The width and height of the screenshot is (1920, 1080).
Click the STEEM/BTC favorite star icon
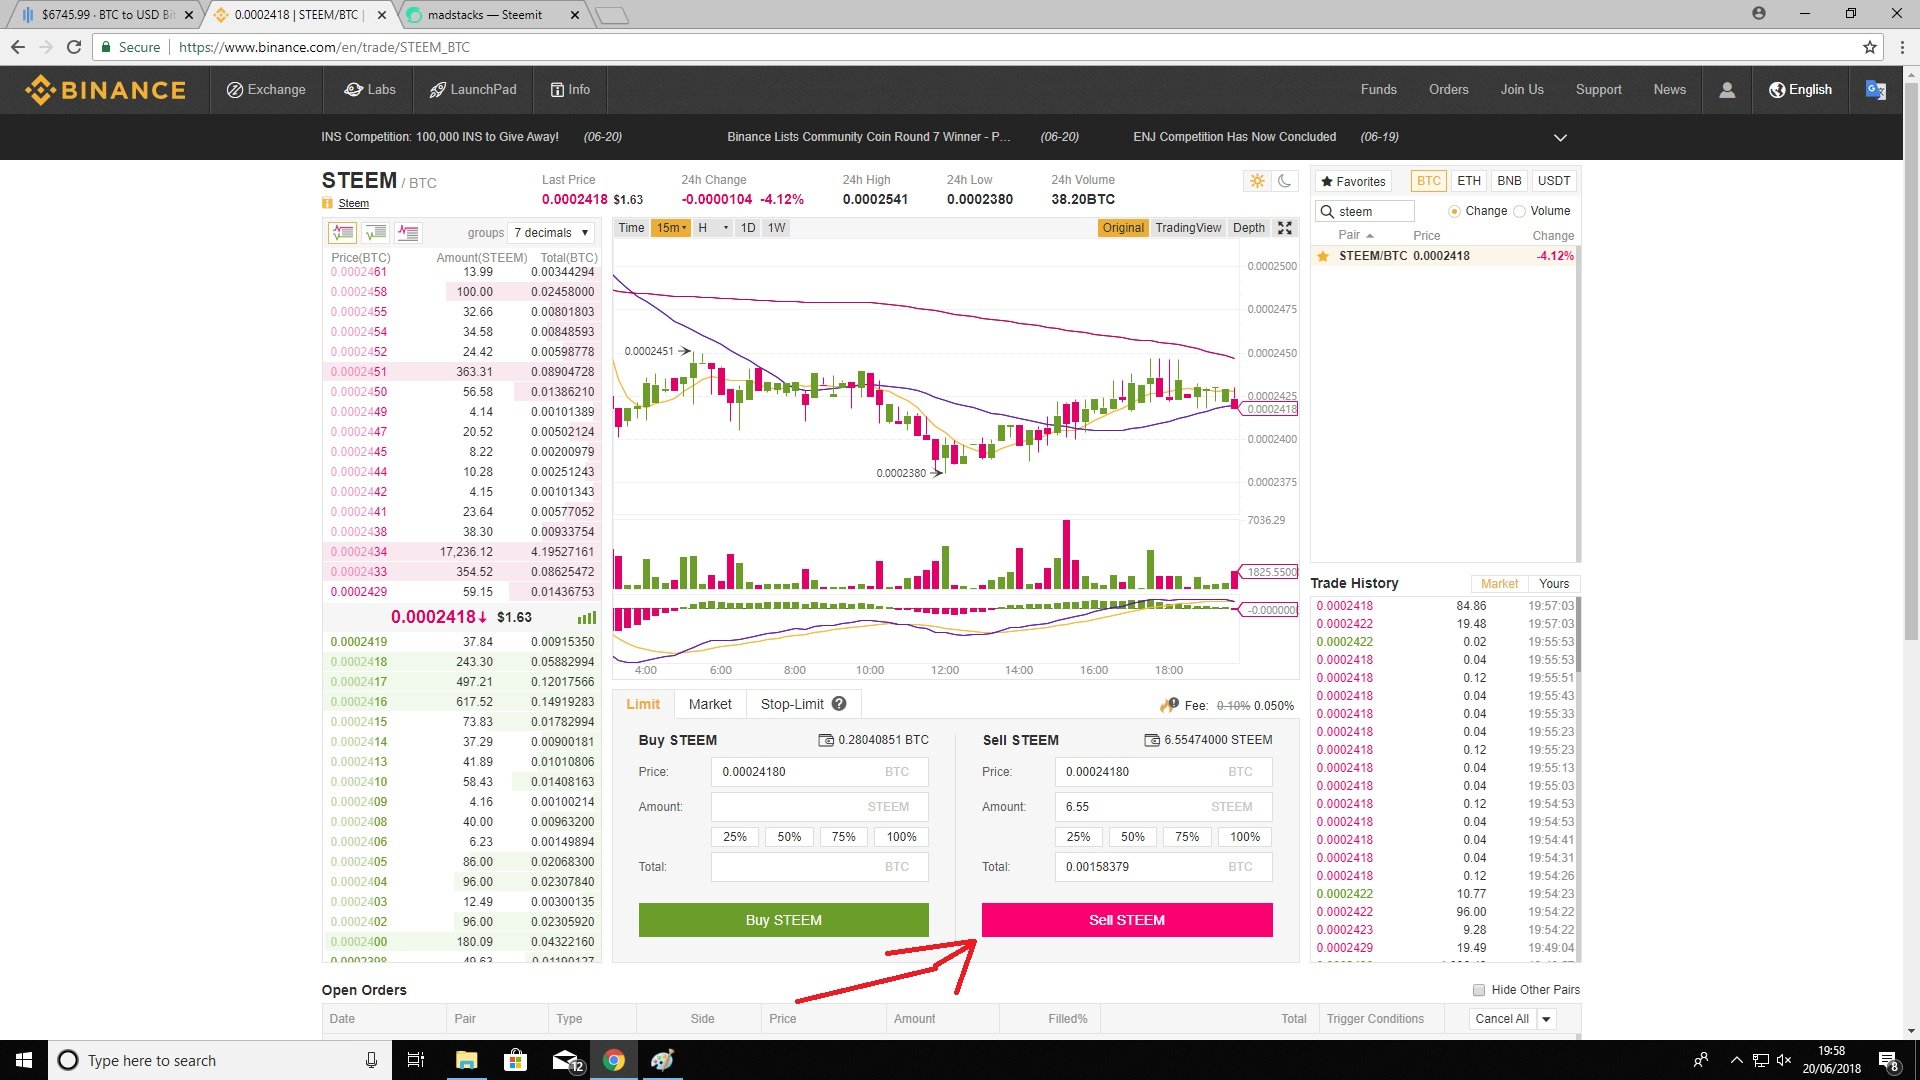1323,256
